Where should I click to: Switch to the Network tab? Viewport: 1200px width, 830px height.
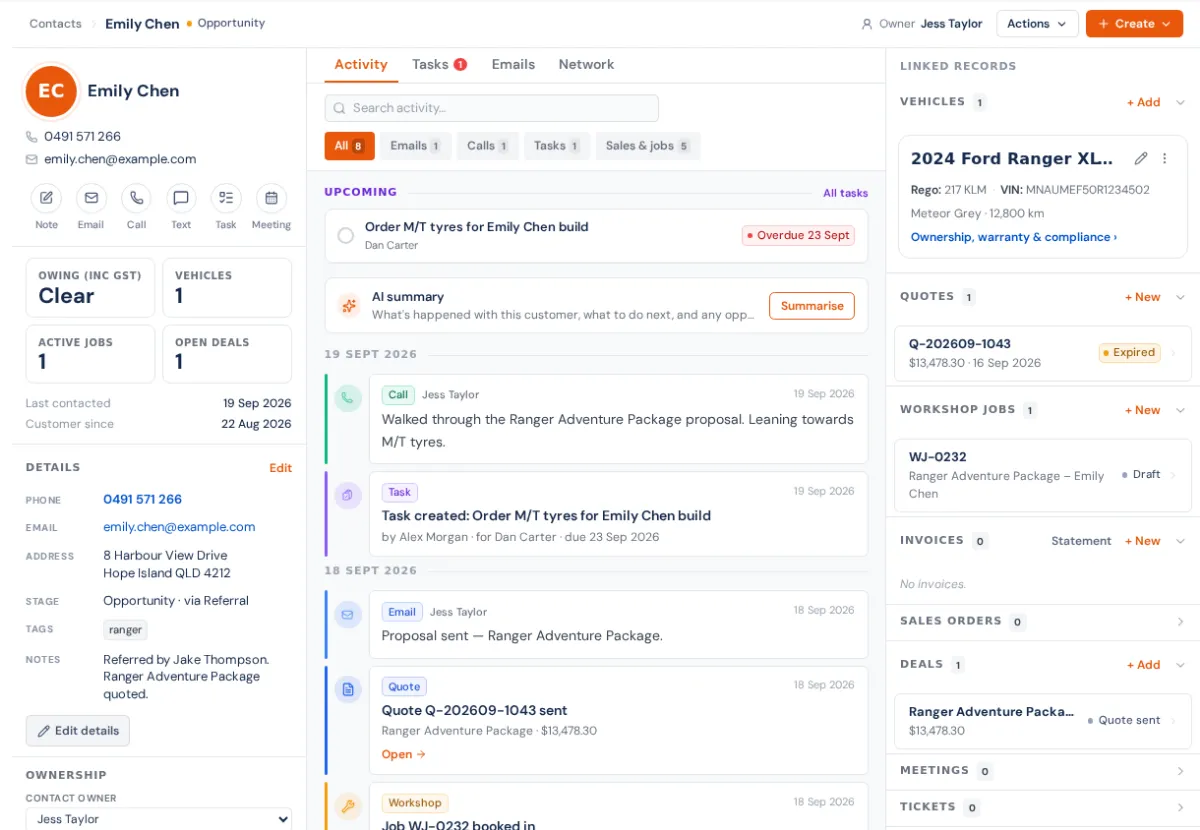point(586,64)
